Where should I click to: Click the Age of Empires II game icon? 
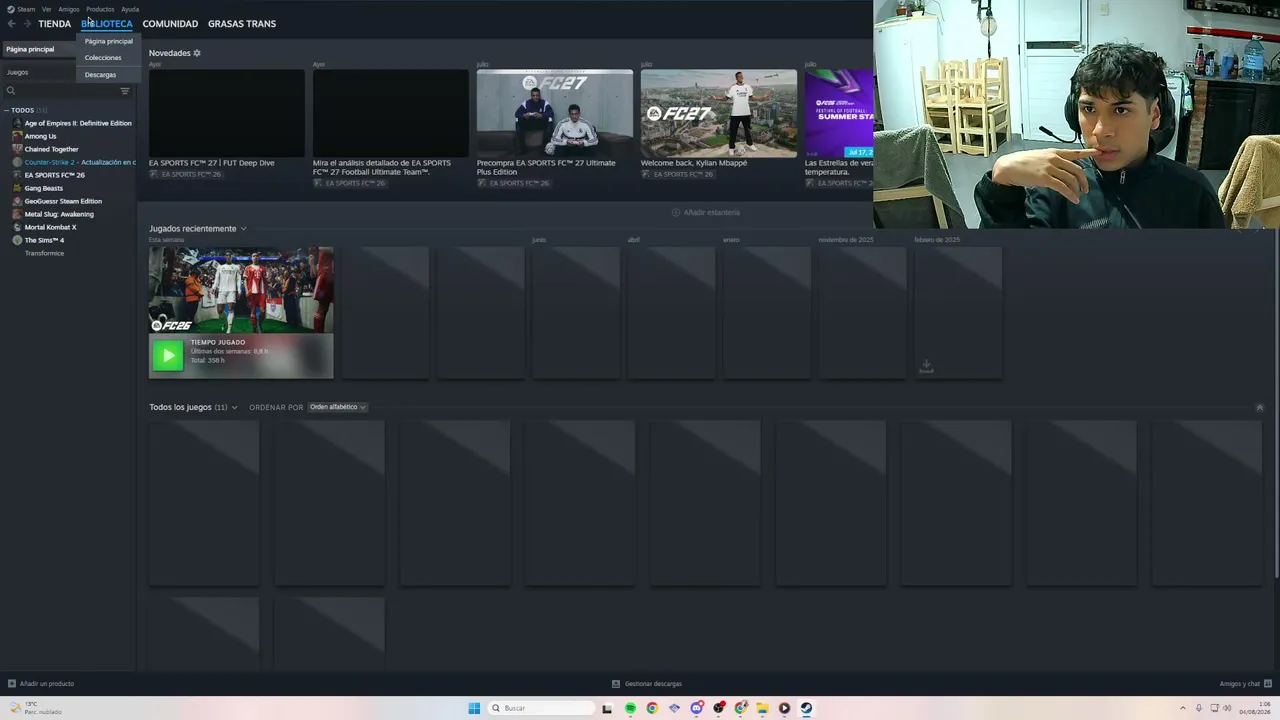[17, 123]
